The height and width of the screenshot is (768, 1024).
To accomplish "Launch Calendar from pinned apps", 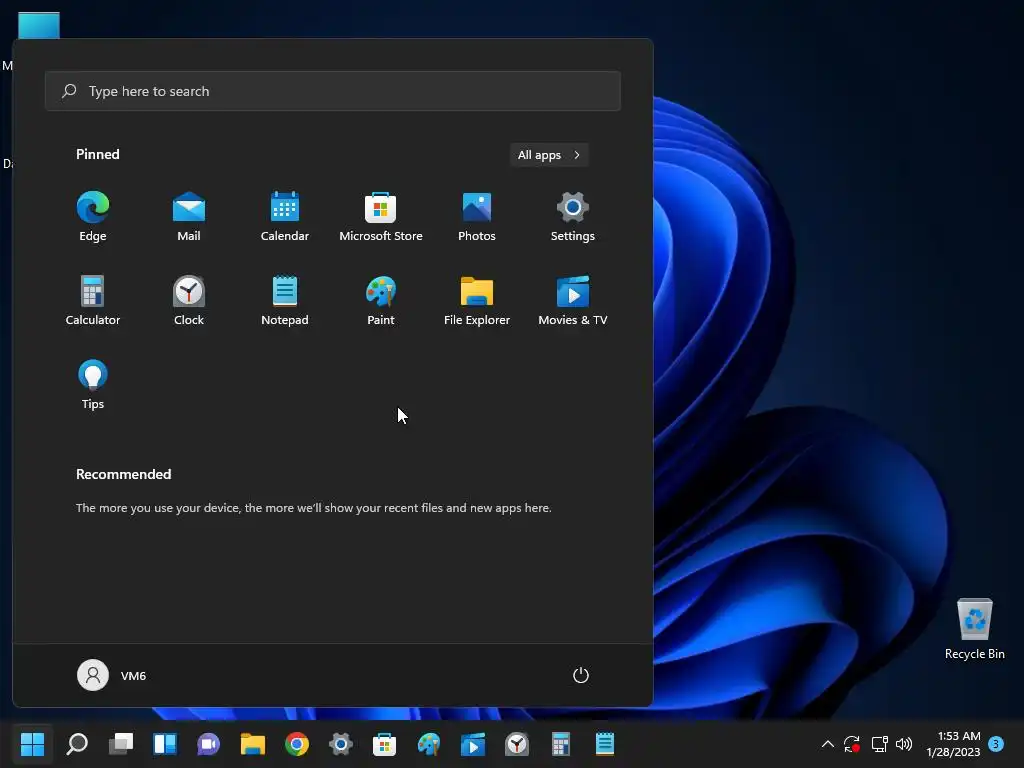I will click(x=285, y=217).
